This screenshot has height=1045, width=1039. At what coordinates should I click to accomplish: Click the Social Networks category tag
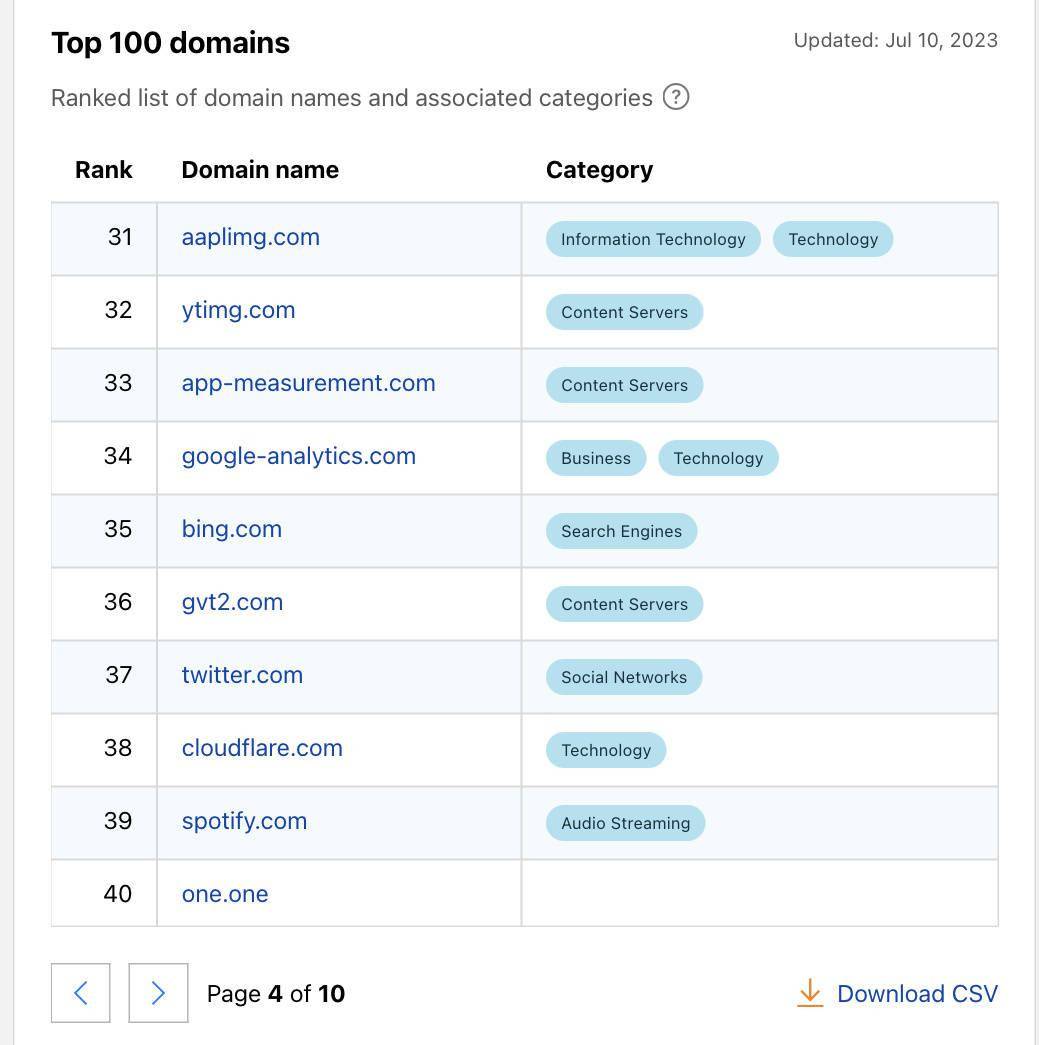623,677
